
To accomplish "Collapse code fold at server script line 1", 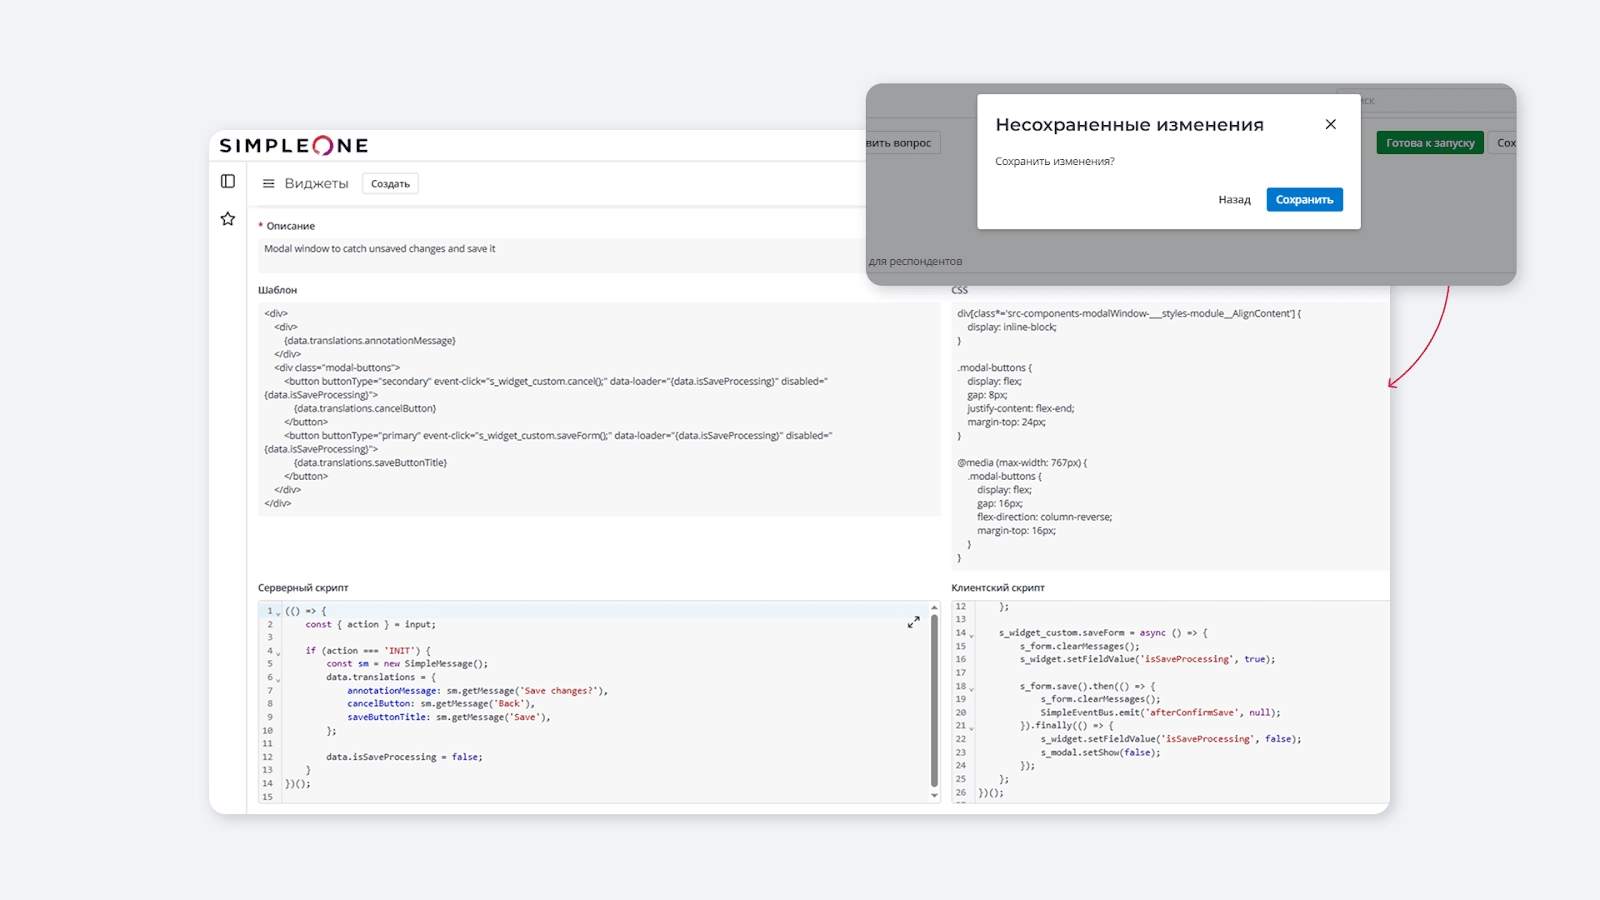I will point(279,613).
